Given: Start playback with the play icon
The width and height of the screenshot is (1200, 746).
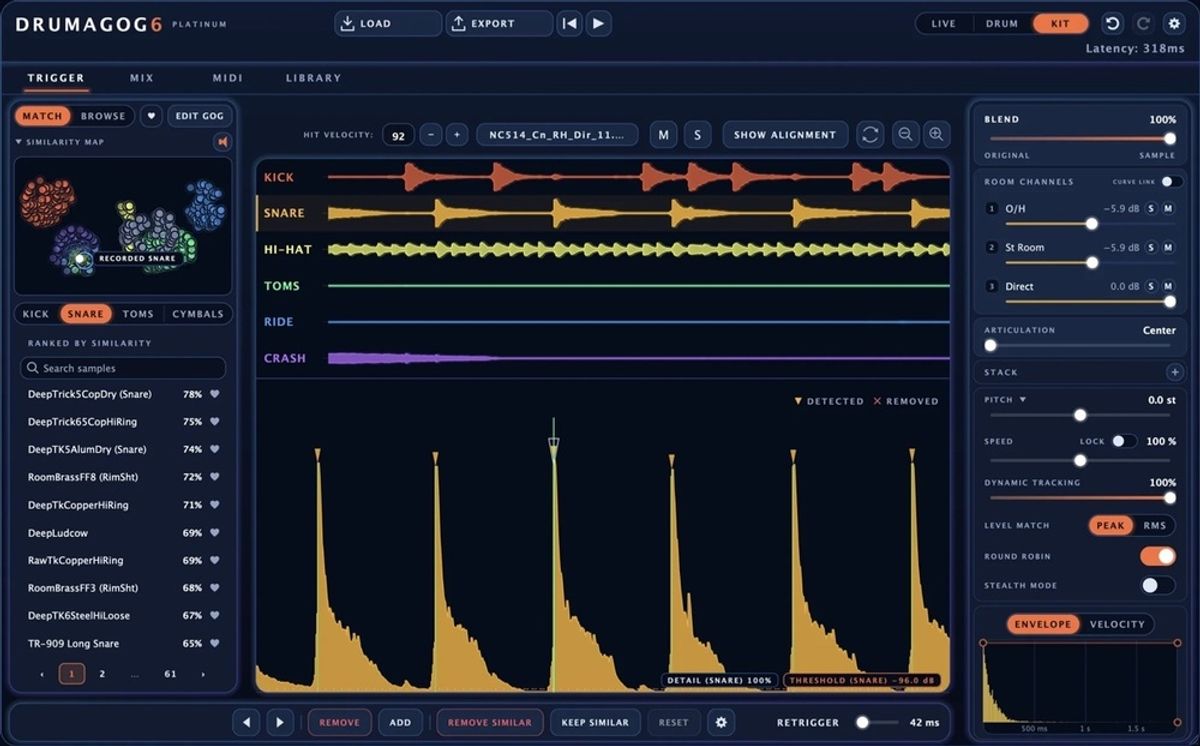Looking at the screenshot, I should pyautogui.click(x=598, y=23).
